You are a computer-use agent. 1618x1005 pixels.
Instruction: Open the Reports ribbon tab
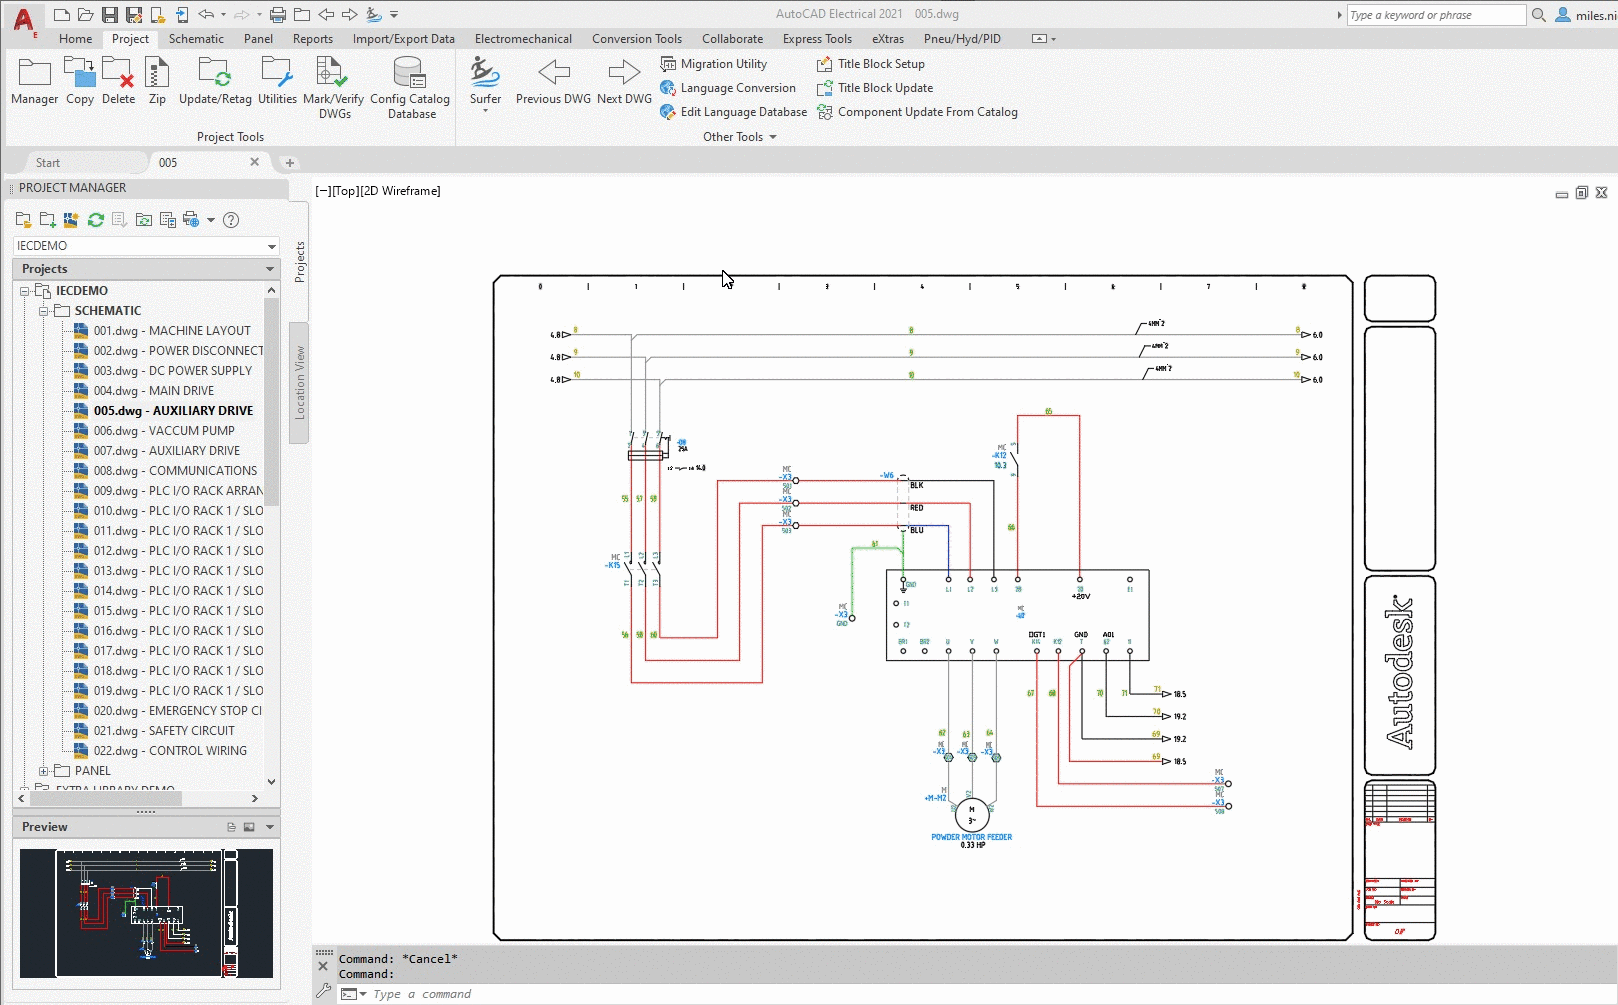click(313, 39)
